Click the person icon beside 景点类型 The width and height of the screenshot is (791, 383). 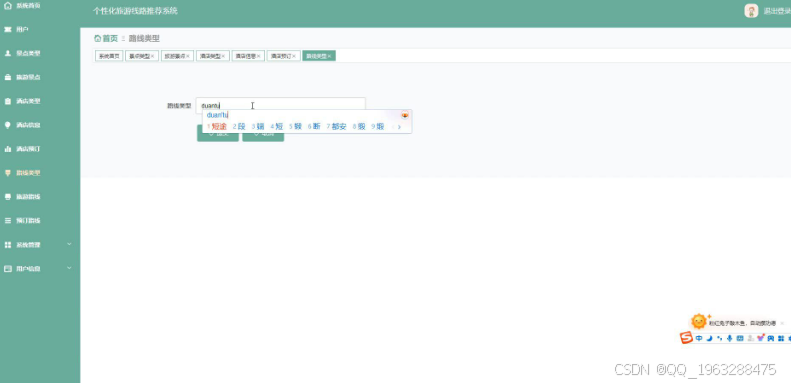click(8, 53)
